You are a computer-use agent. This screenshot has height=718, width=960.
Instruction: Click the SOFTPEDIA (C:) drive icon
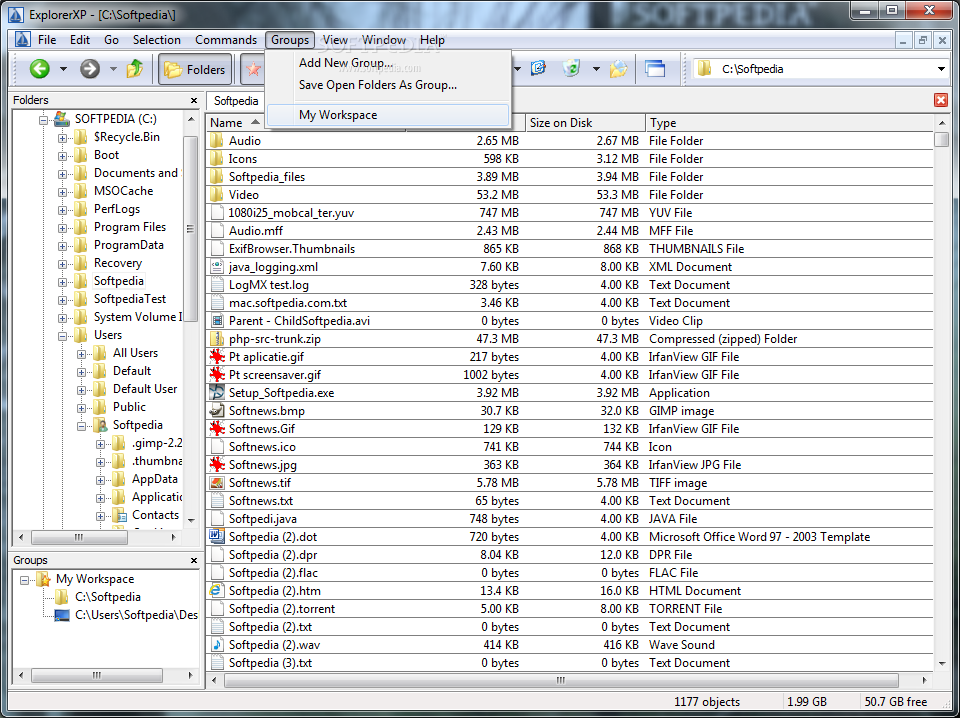pos(61,119)
